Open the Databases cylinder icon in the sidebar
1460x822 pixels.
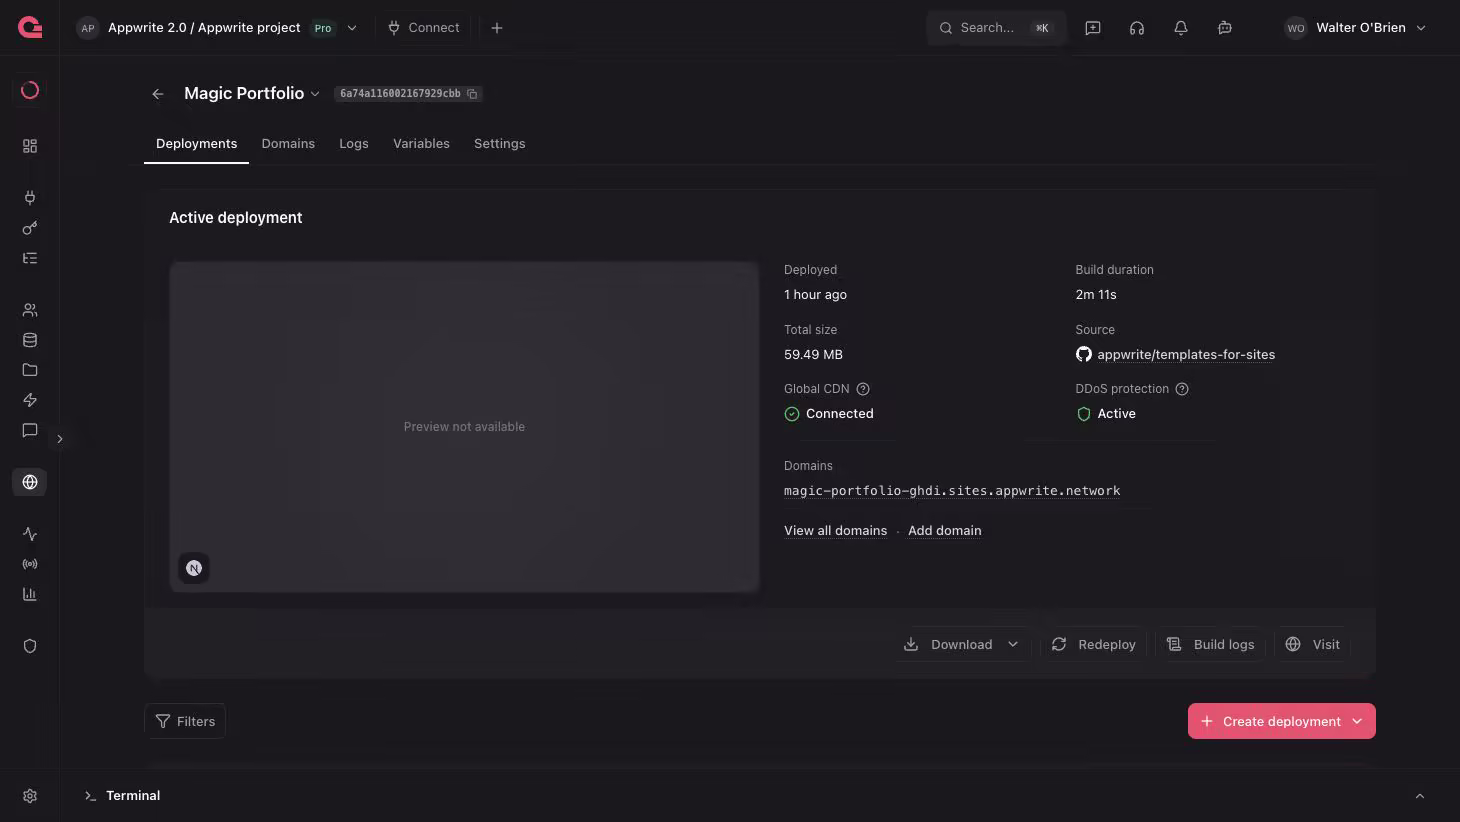[30, 340]
